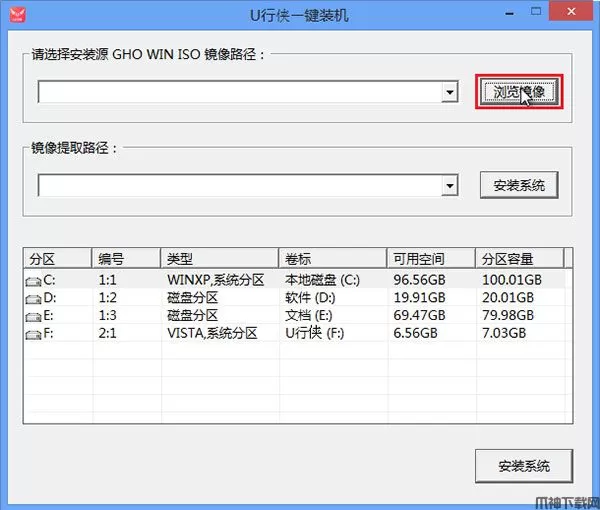Sort by the 卷标 column header
Image resolution: width=600 pixels, height=510 pixels.
point(333,259)
